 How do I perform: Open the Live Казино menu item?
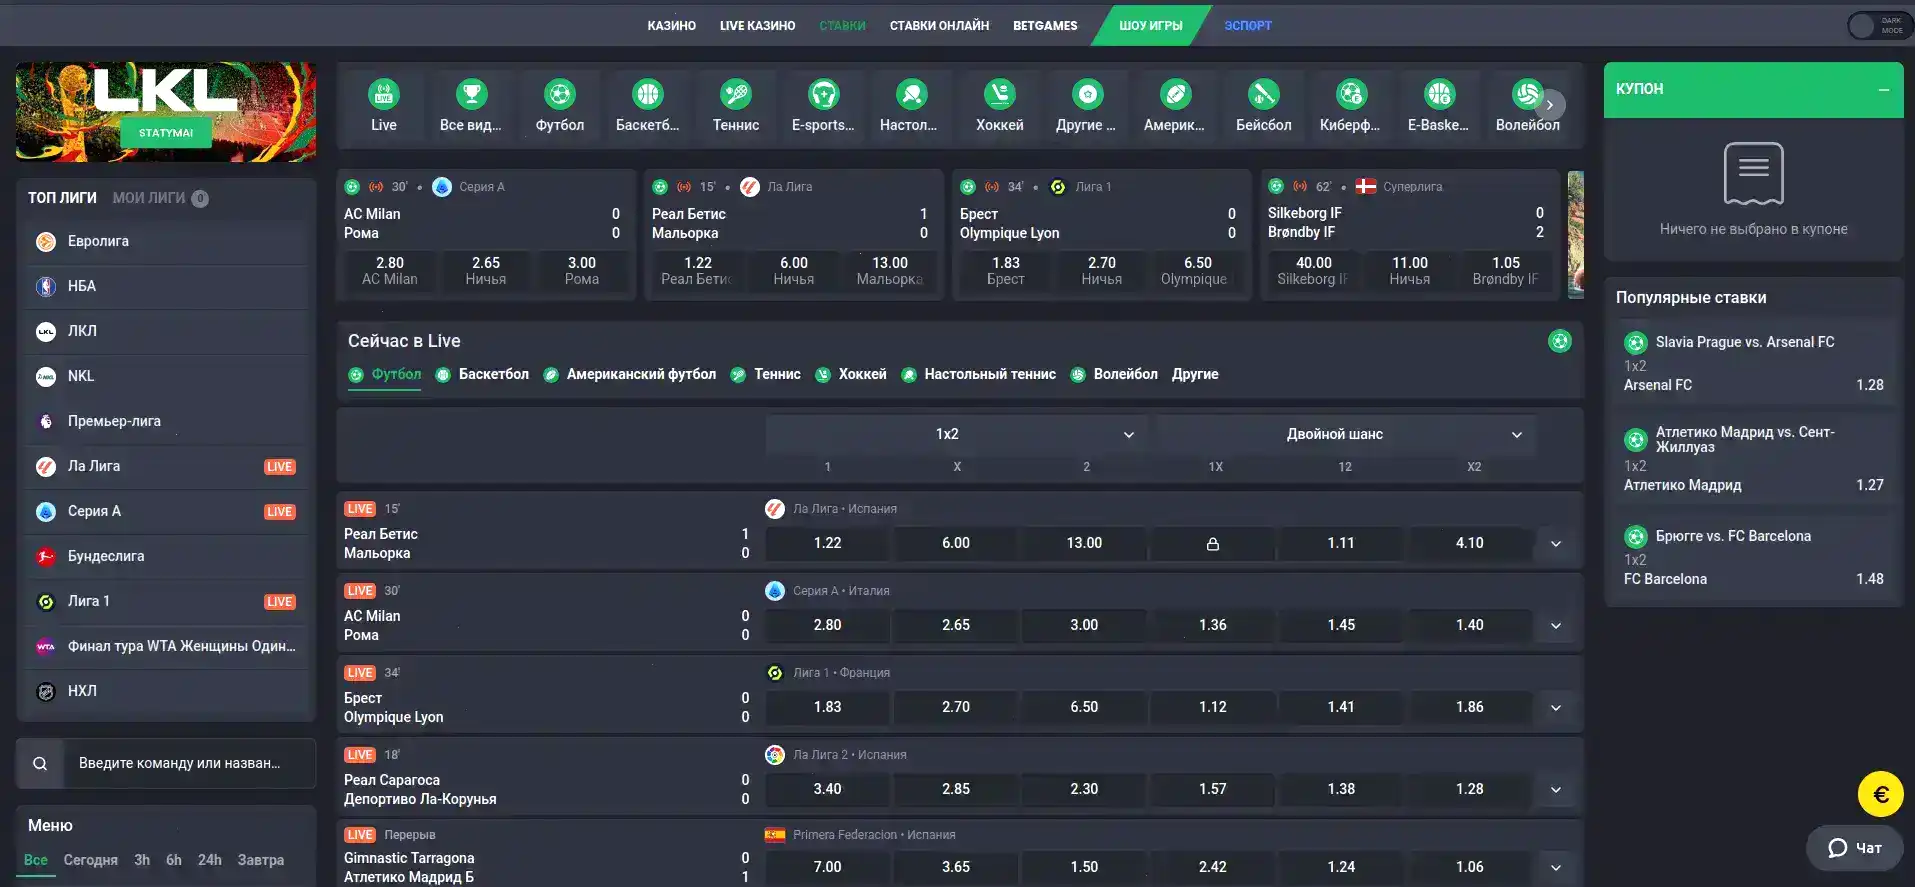pyautogui.click(x=757, y=26)
